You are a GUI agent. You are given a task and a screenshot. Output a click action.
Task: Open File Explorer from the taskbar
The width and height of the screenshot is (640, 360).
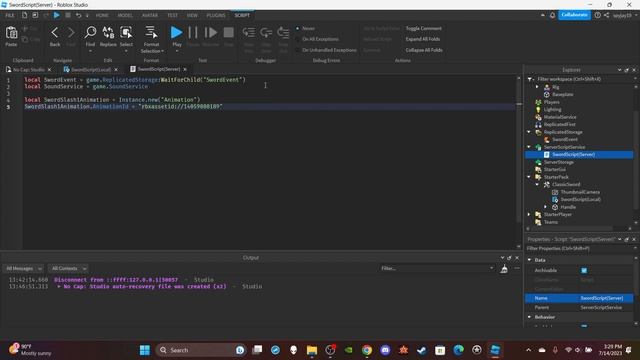pyautogui.click(x=312, y=350)
